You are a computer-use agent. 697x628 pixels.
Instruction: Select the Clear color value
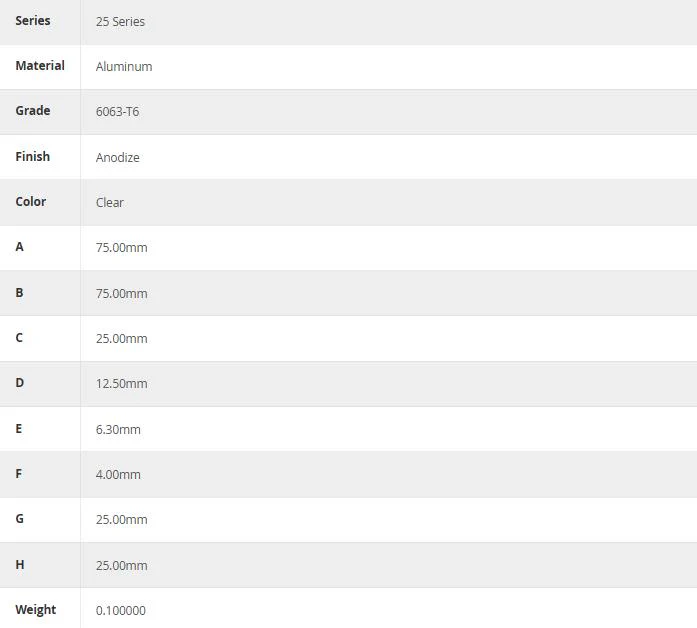[110, 203]
